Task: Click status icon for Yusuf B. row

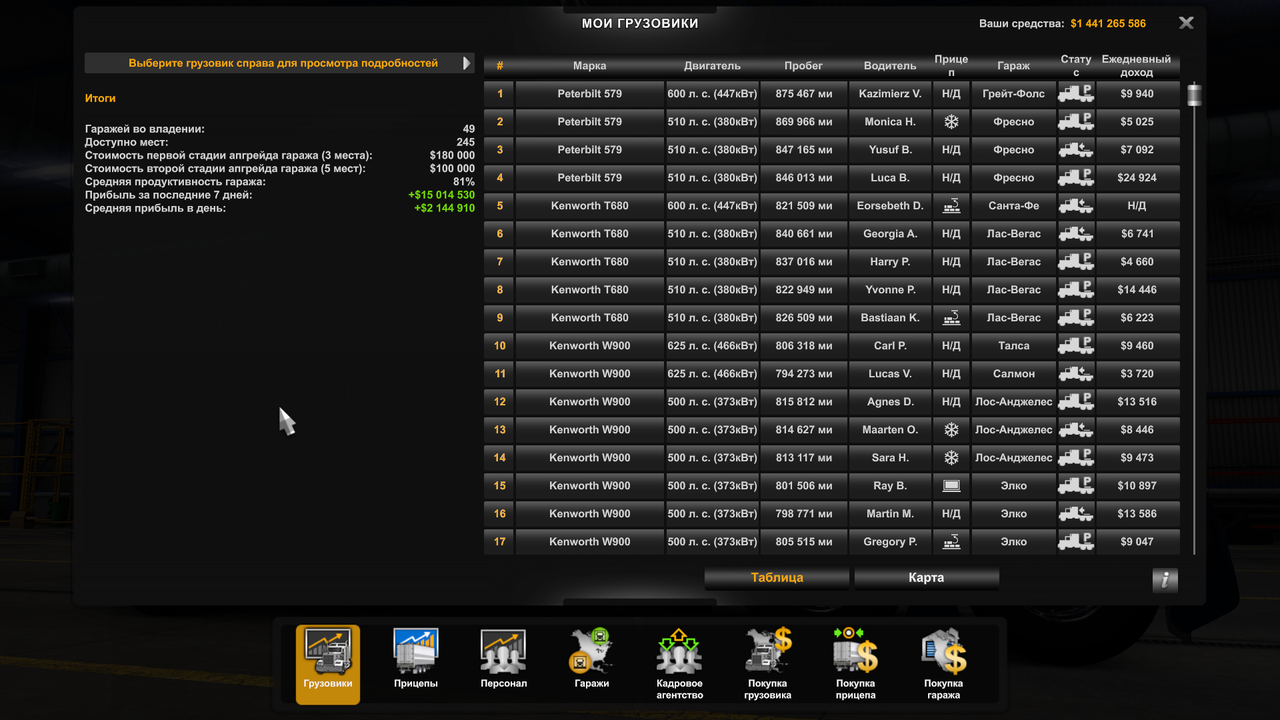Action: [x=1076, y=149]
